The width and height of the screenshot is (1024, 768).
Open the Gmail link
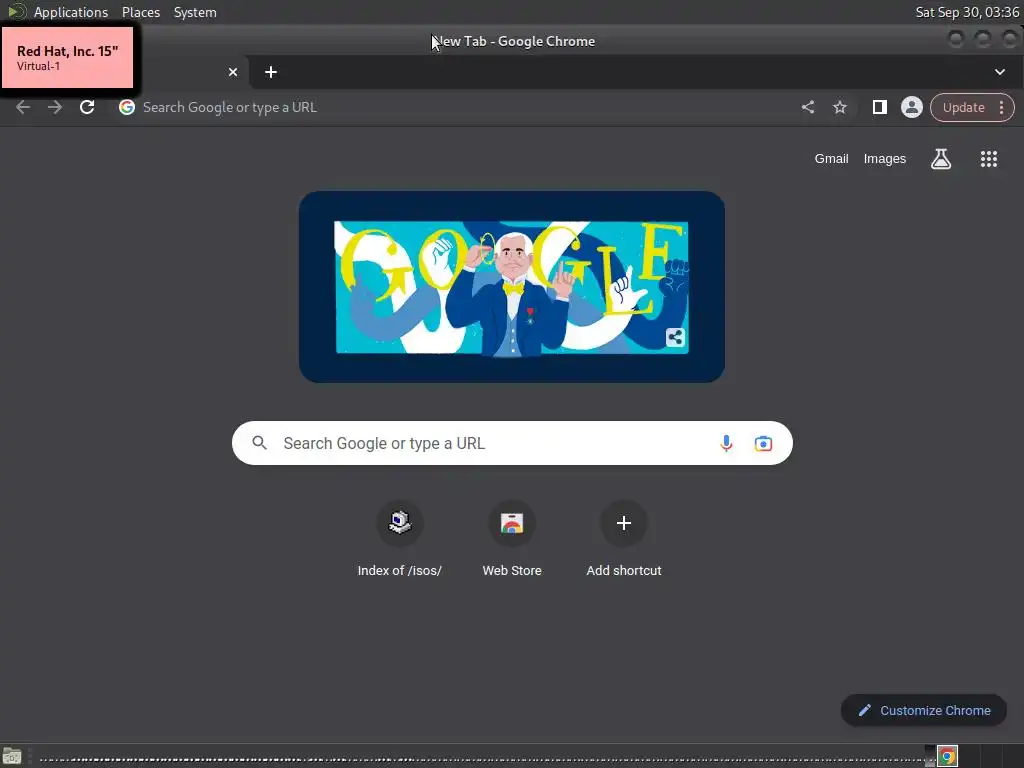click(x=831, y=159)
